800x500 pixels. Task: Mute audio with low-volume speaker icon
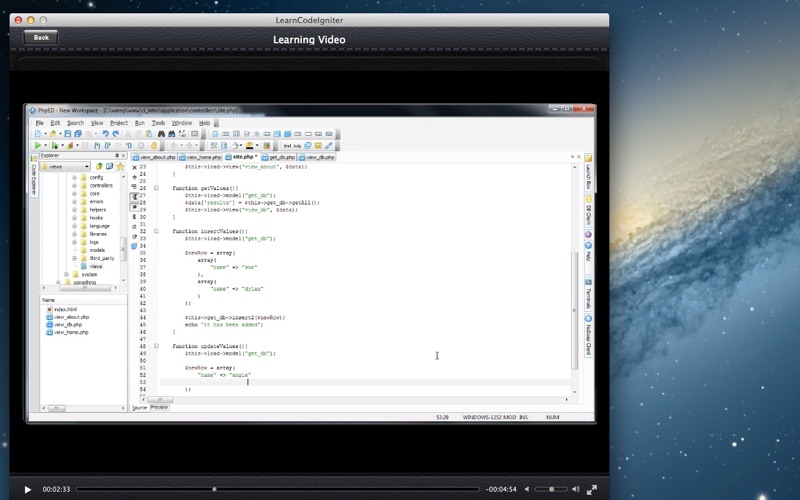(527, 489)
